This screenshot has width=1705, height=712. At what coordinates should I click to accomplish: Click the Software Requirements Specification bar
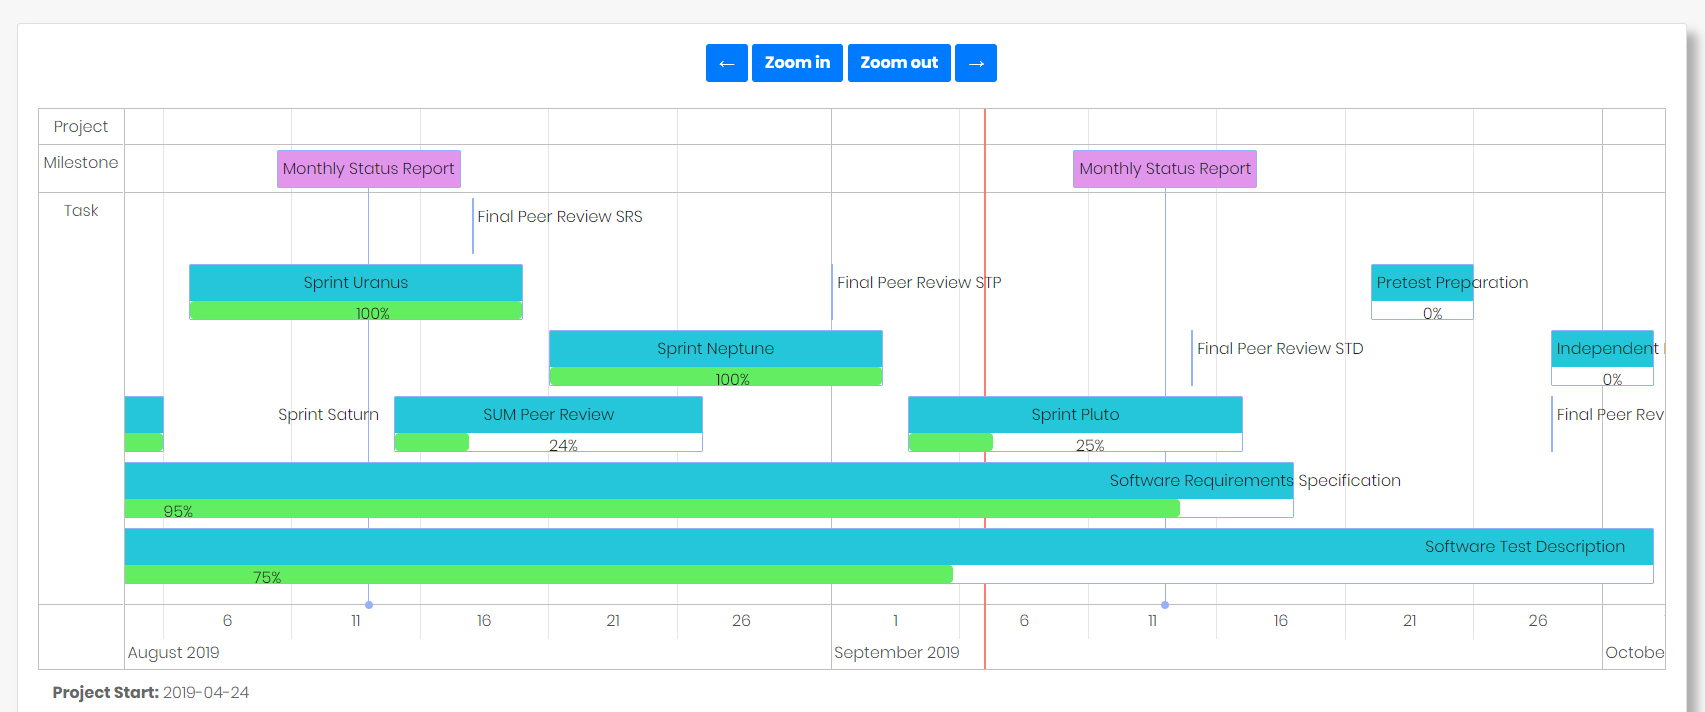click(708, 481)
